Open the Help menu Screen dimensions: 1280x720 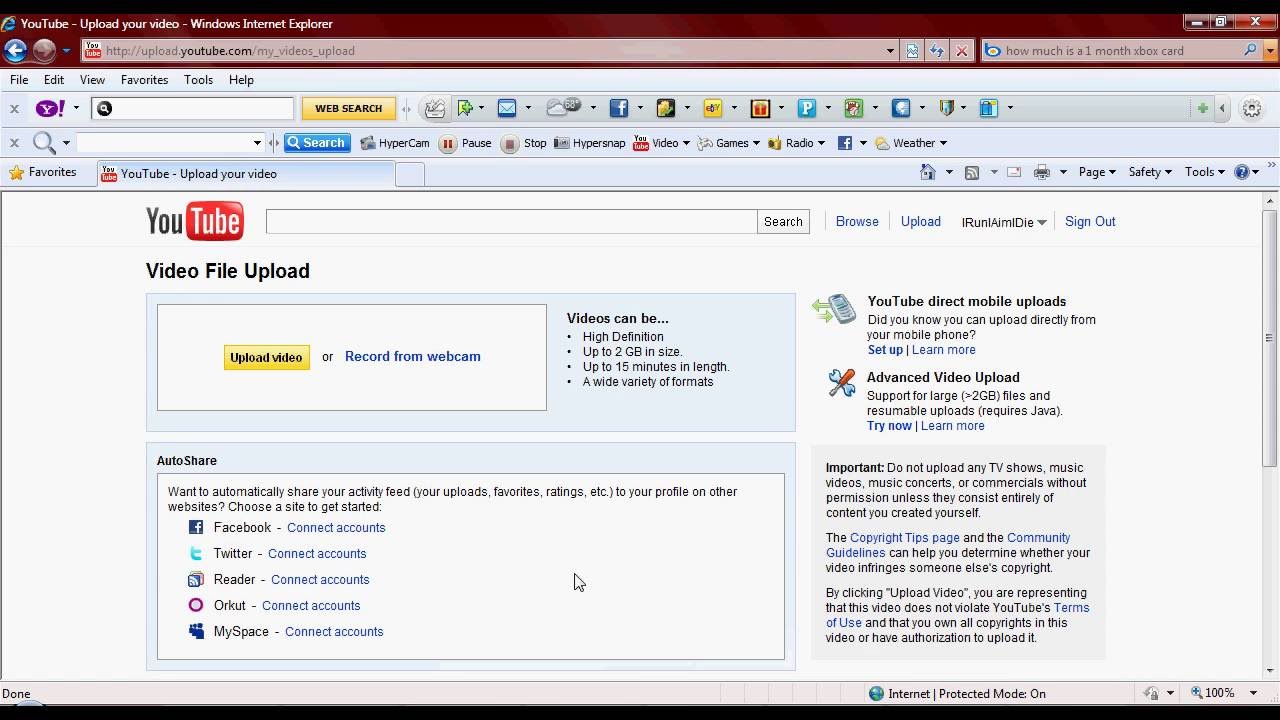coord(241,80)
